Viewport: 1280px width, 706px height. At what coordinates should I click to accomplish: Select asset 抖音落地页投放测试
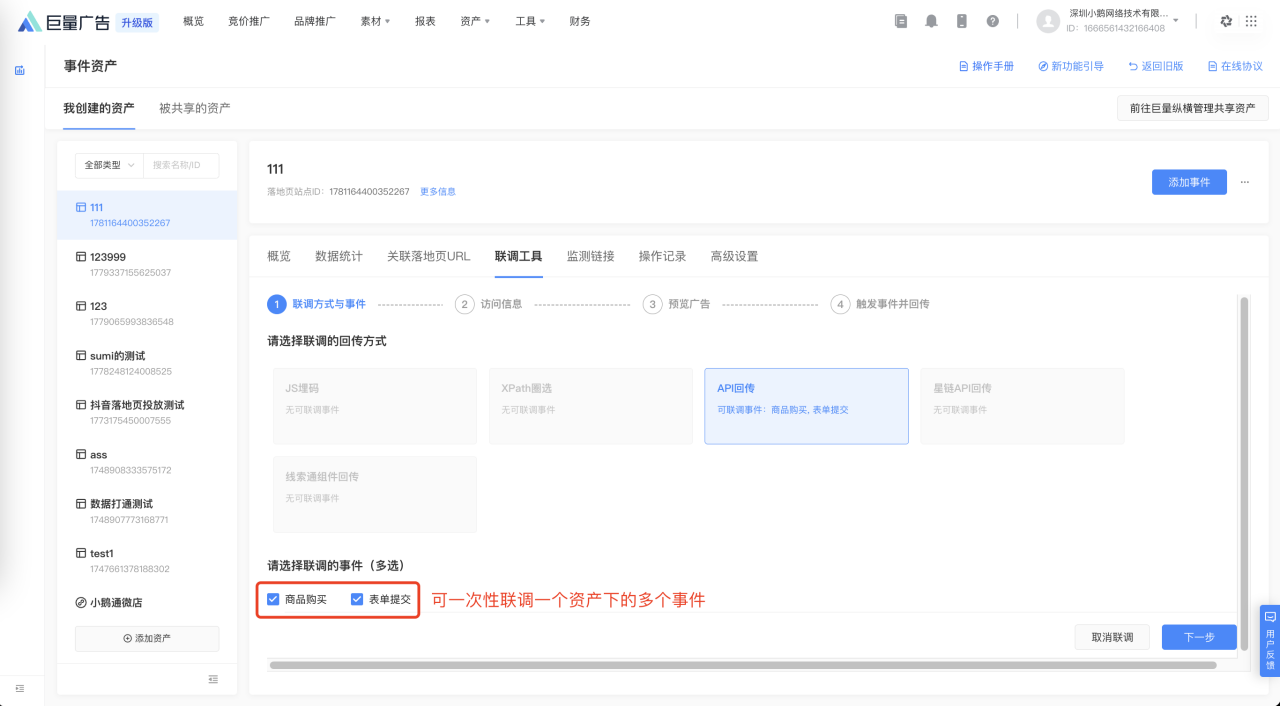pos(147,412)
